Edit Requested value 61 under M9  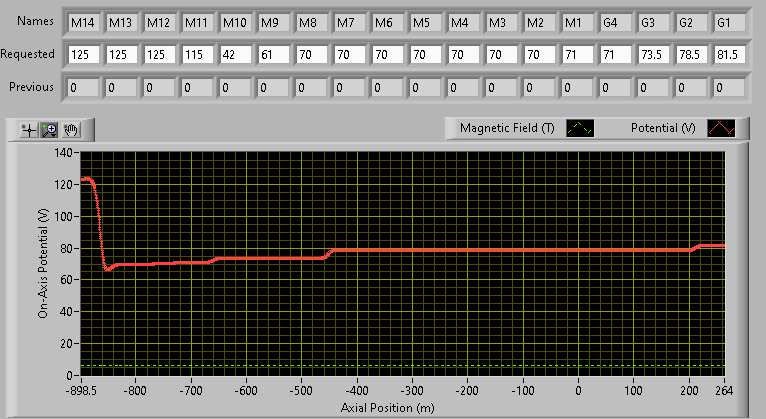(x=274, y=55)
